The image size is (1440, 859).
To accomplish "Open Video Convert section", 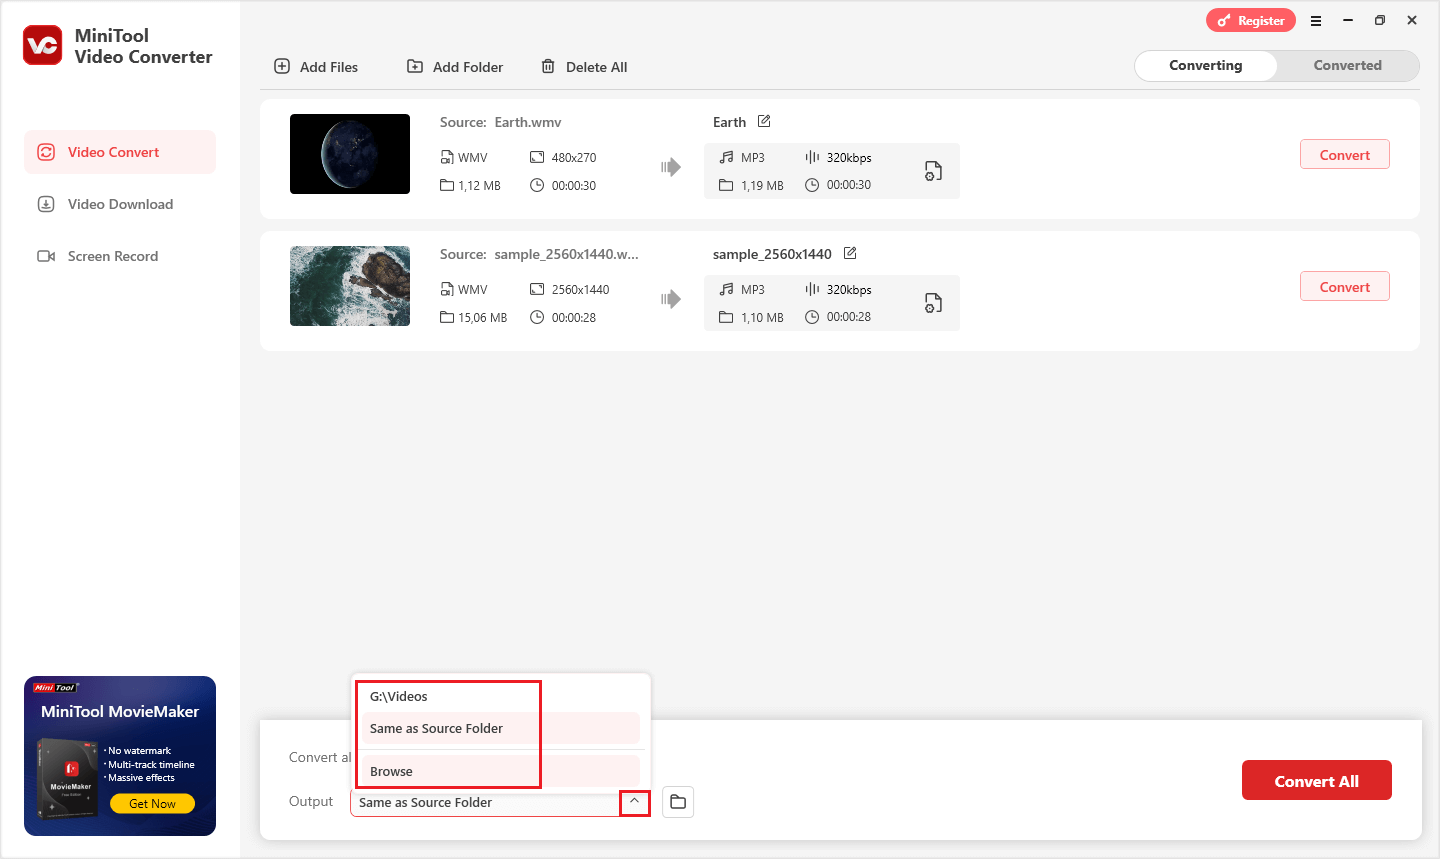I will pyautogui.click(x=120, y=152).
